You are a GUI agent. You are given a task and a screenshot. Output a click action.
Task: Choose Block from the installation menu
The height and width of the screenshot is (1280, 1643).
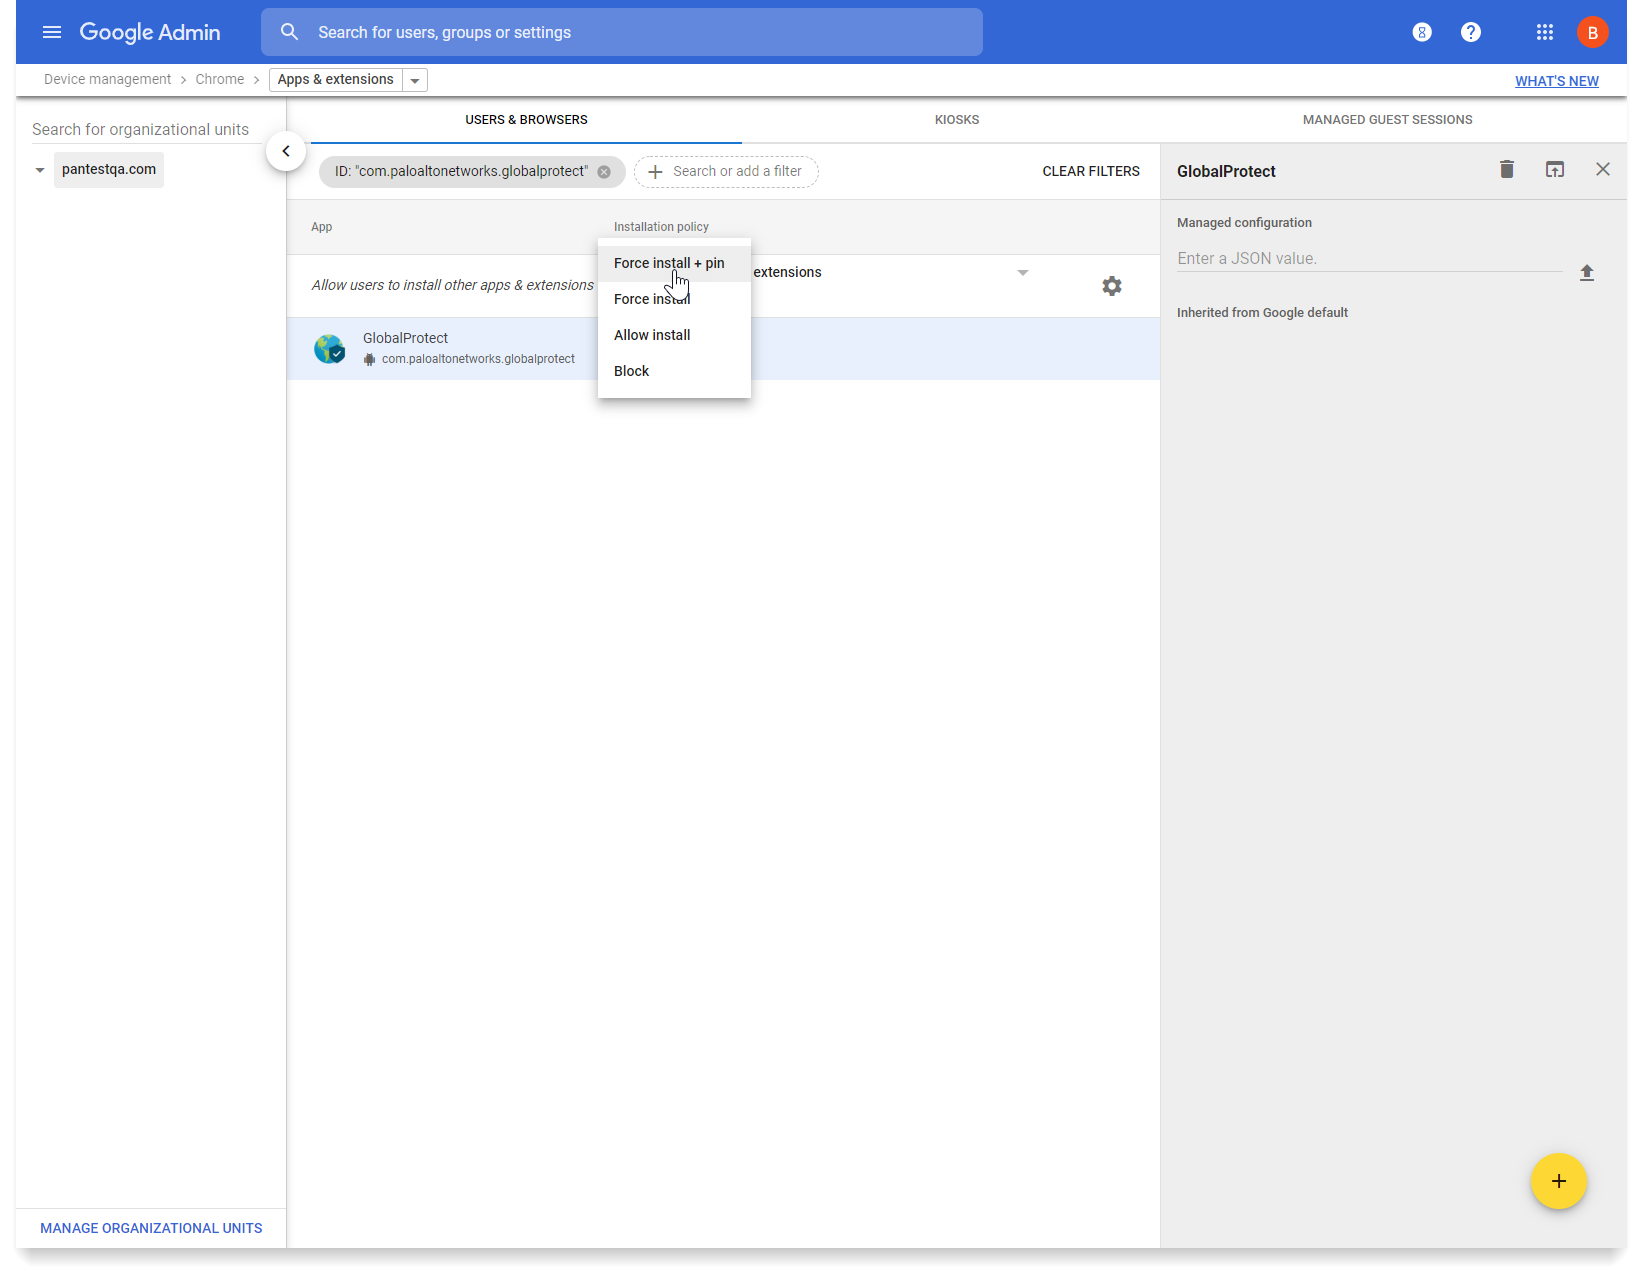click(x=631, y=371)
